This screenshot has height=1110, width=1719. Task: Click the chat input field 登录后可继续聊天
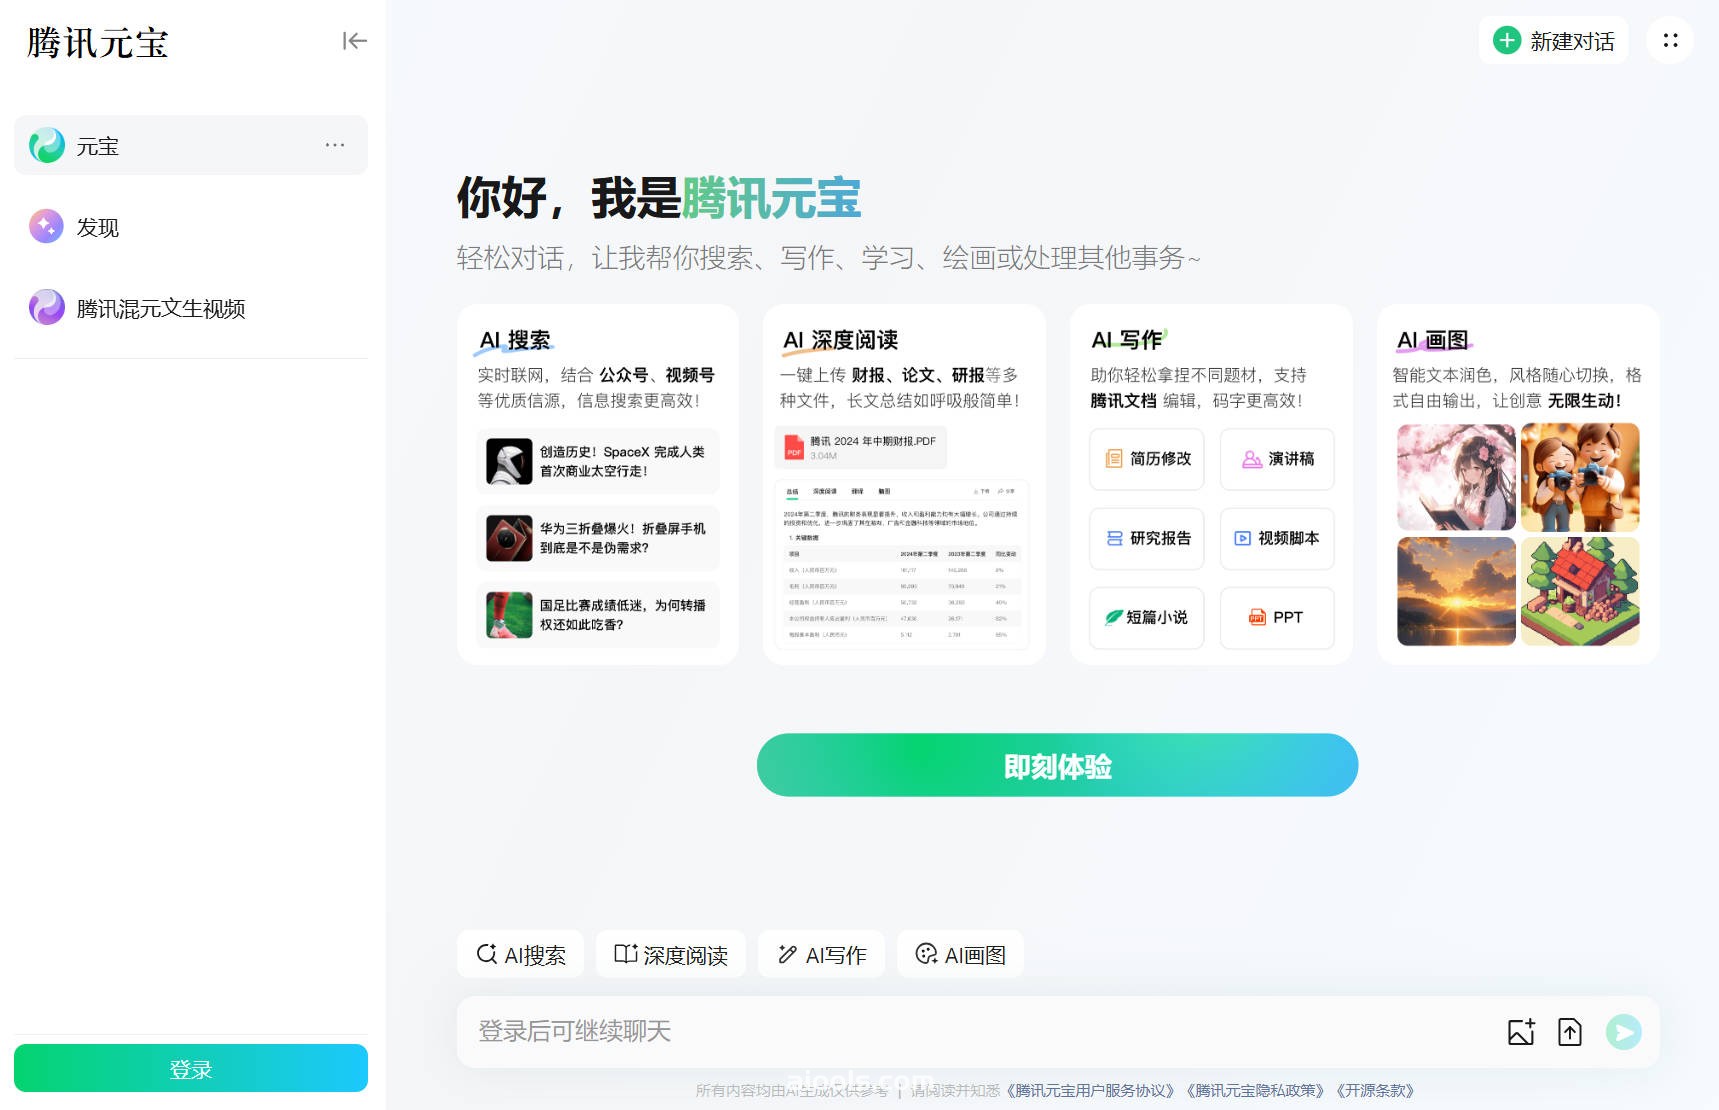coord(980,1031)
